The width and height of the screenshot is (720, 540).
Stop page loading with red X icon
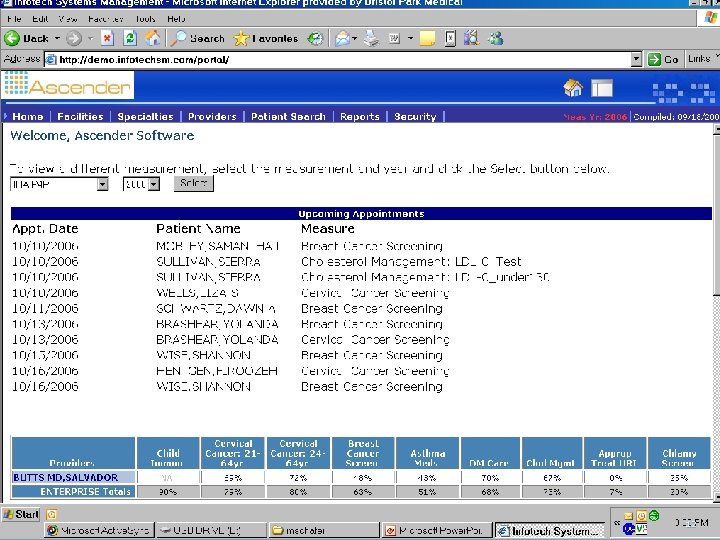point(107,39)
